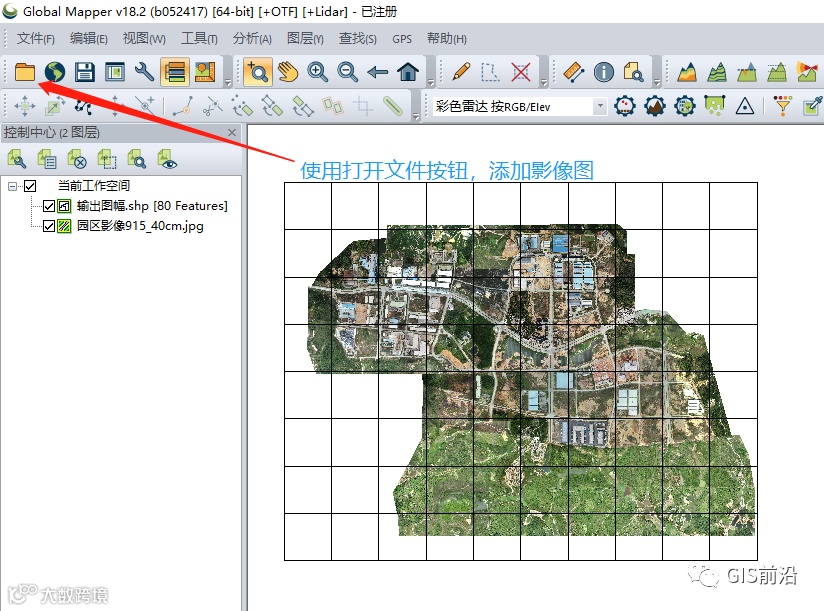Open the 视图(W) menu
Image resolution: width=824 pixels, height=611 pixels.
tap(144, 38)
